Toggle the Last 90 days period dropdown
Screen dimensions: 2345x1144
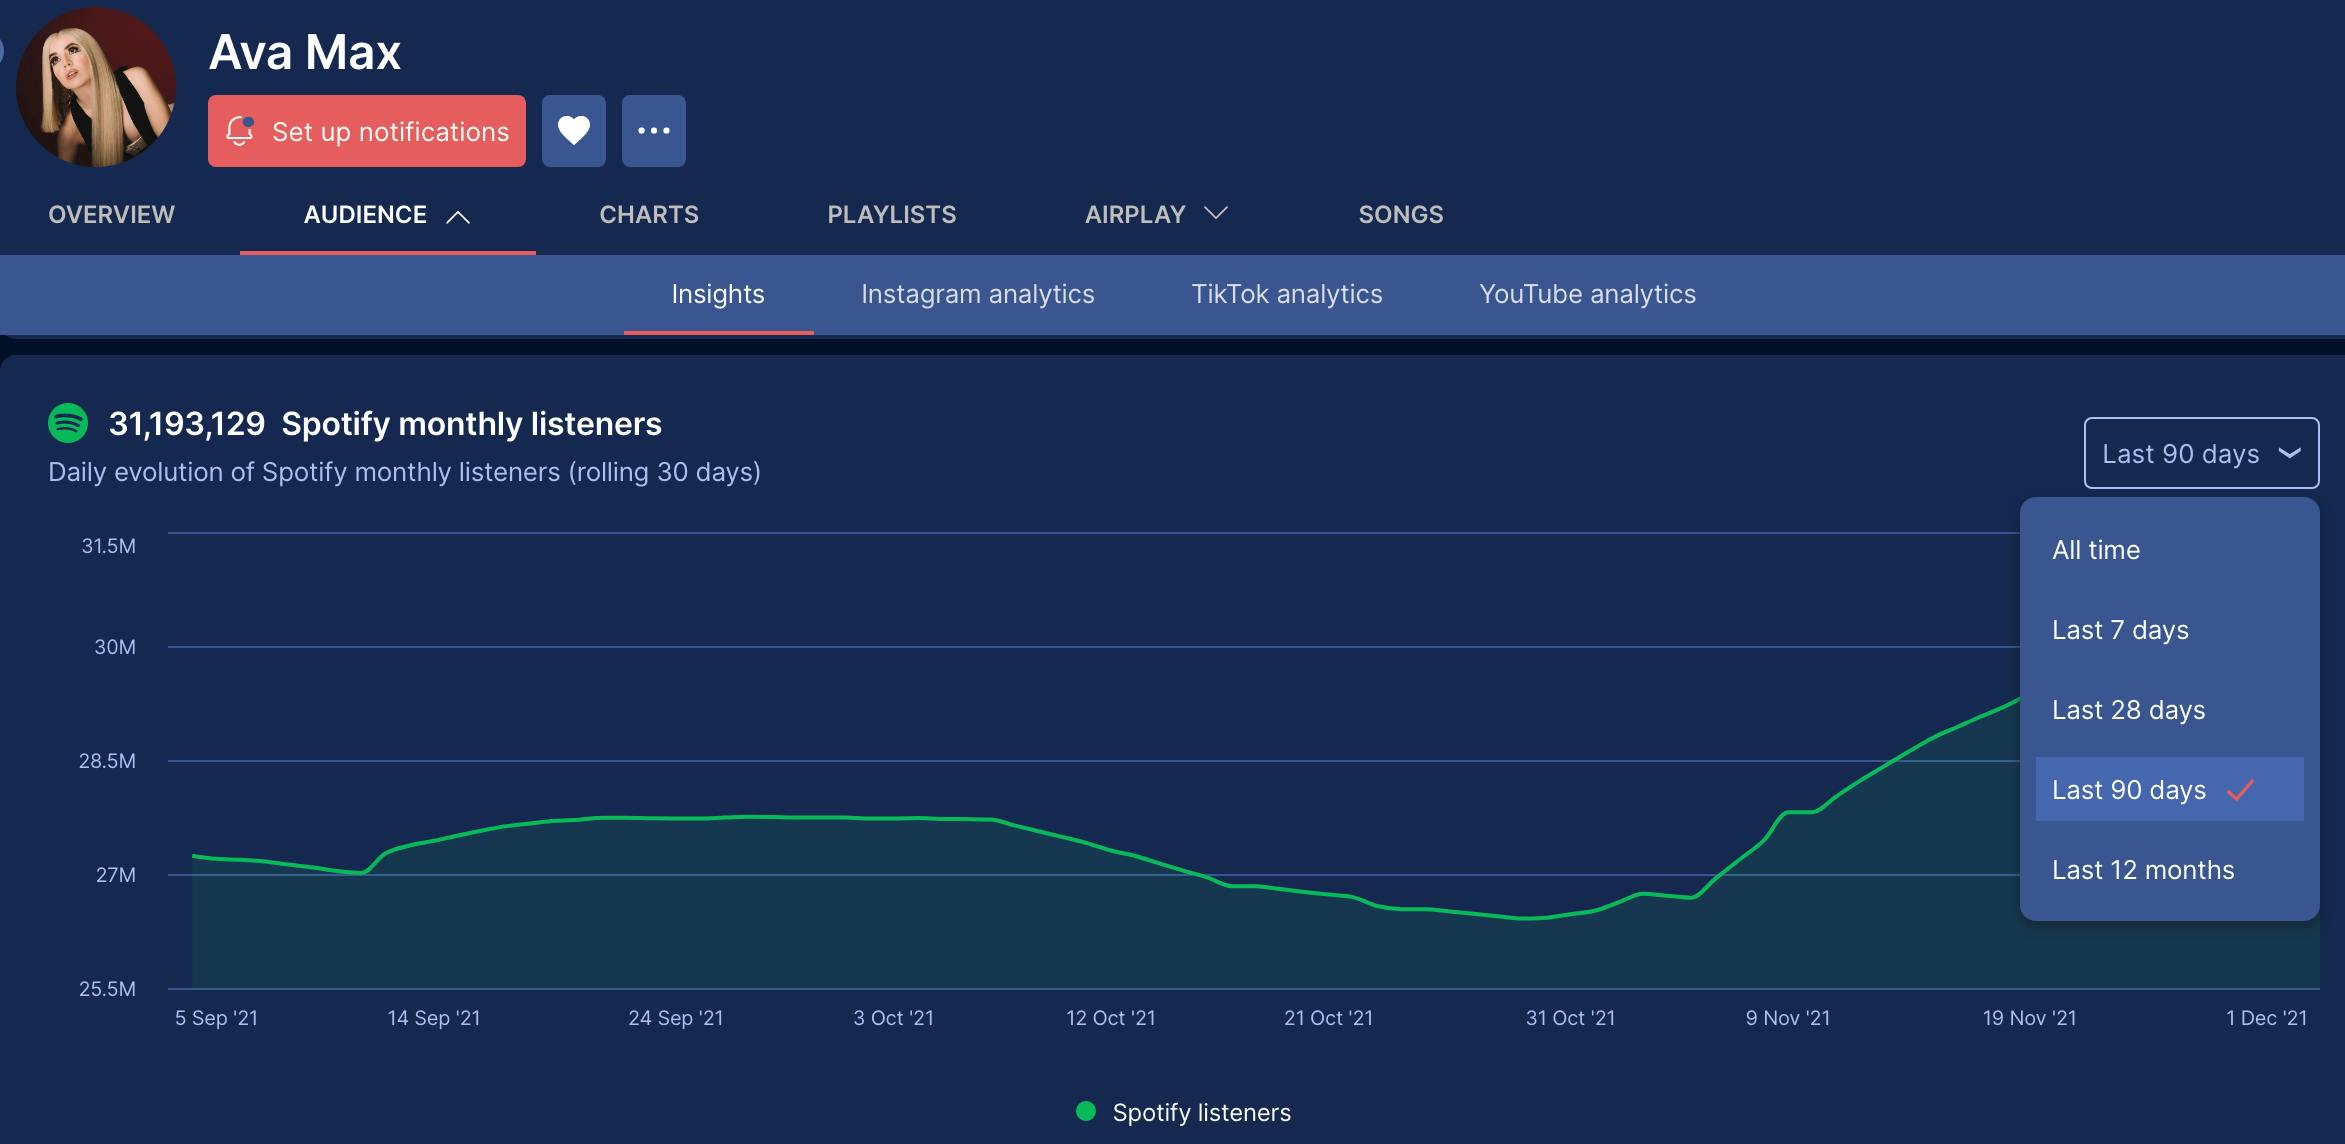point(2200,454)
